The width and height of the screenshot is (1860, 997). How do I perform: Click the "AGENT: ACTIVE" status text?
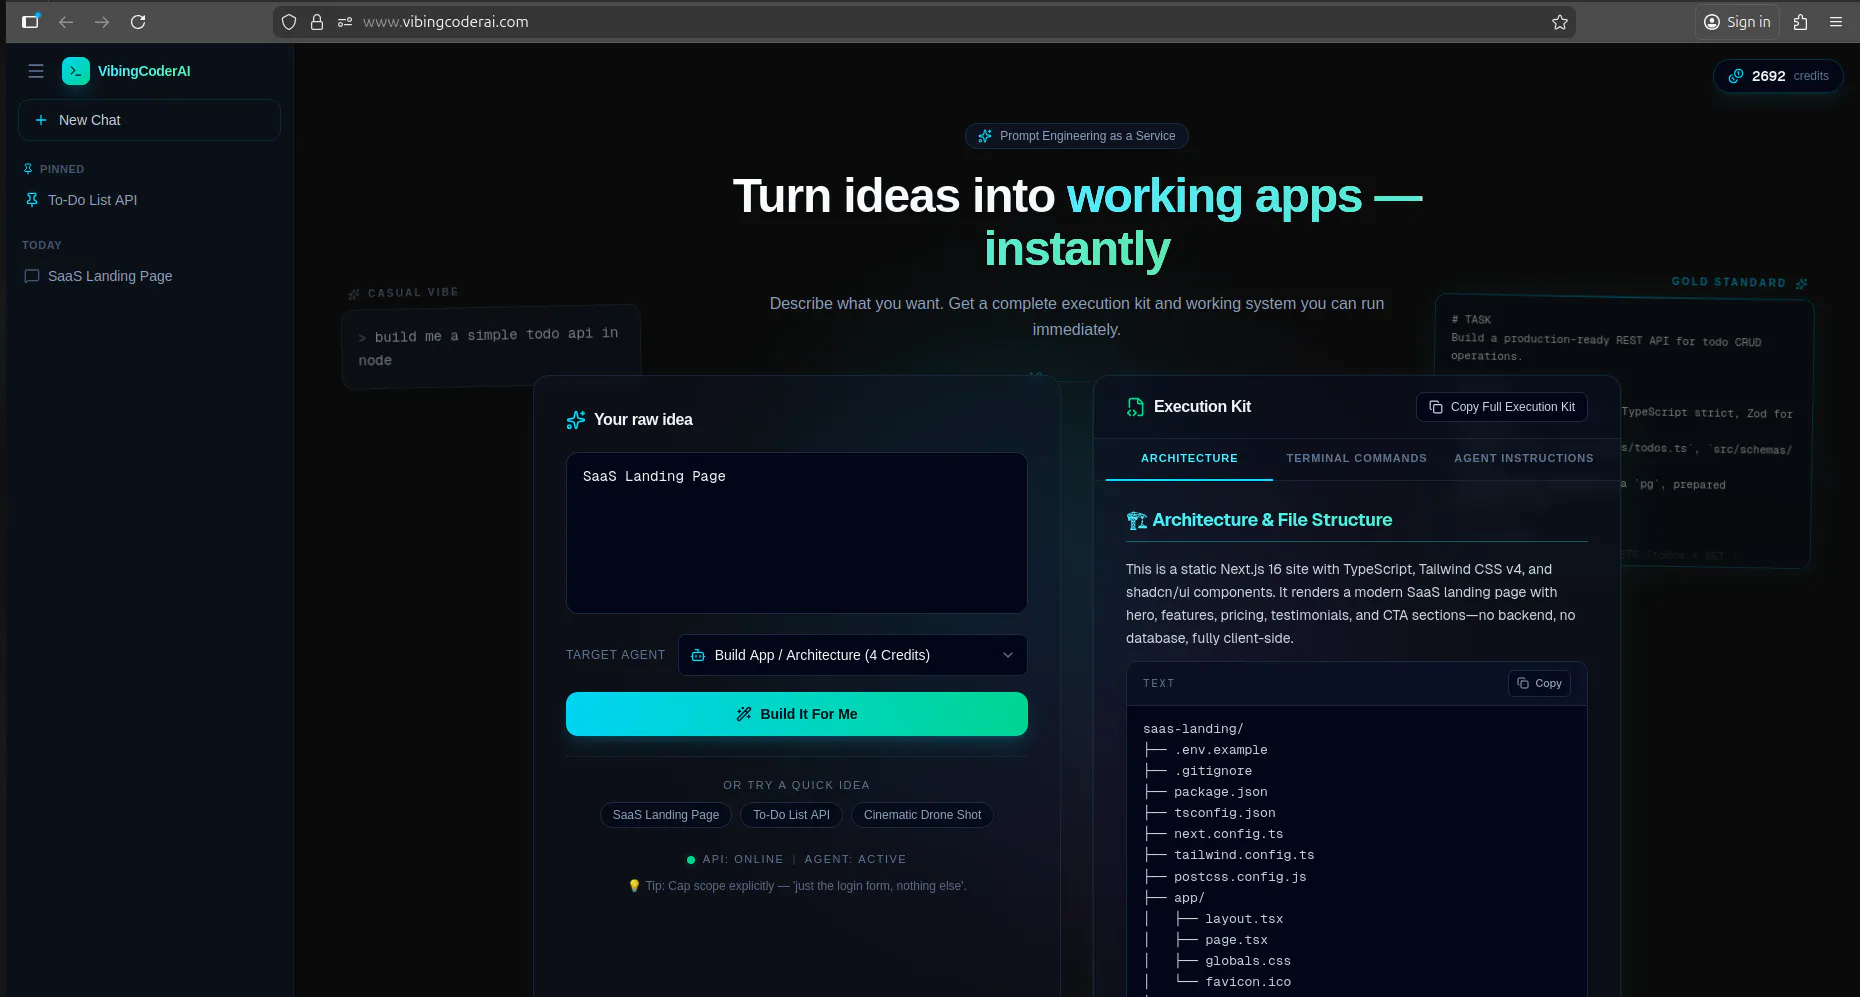click(855, 859)
